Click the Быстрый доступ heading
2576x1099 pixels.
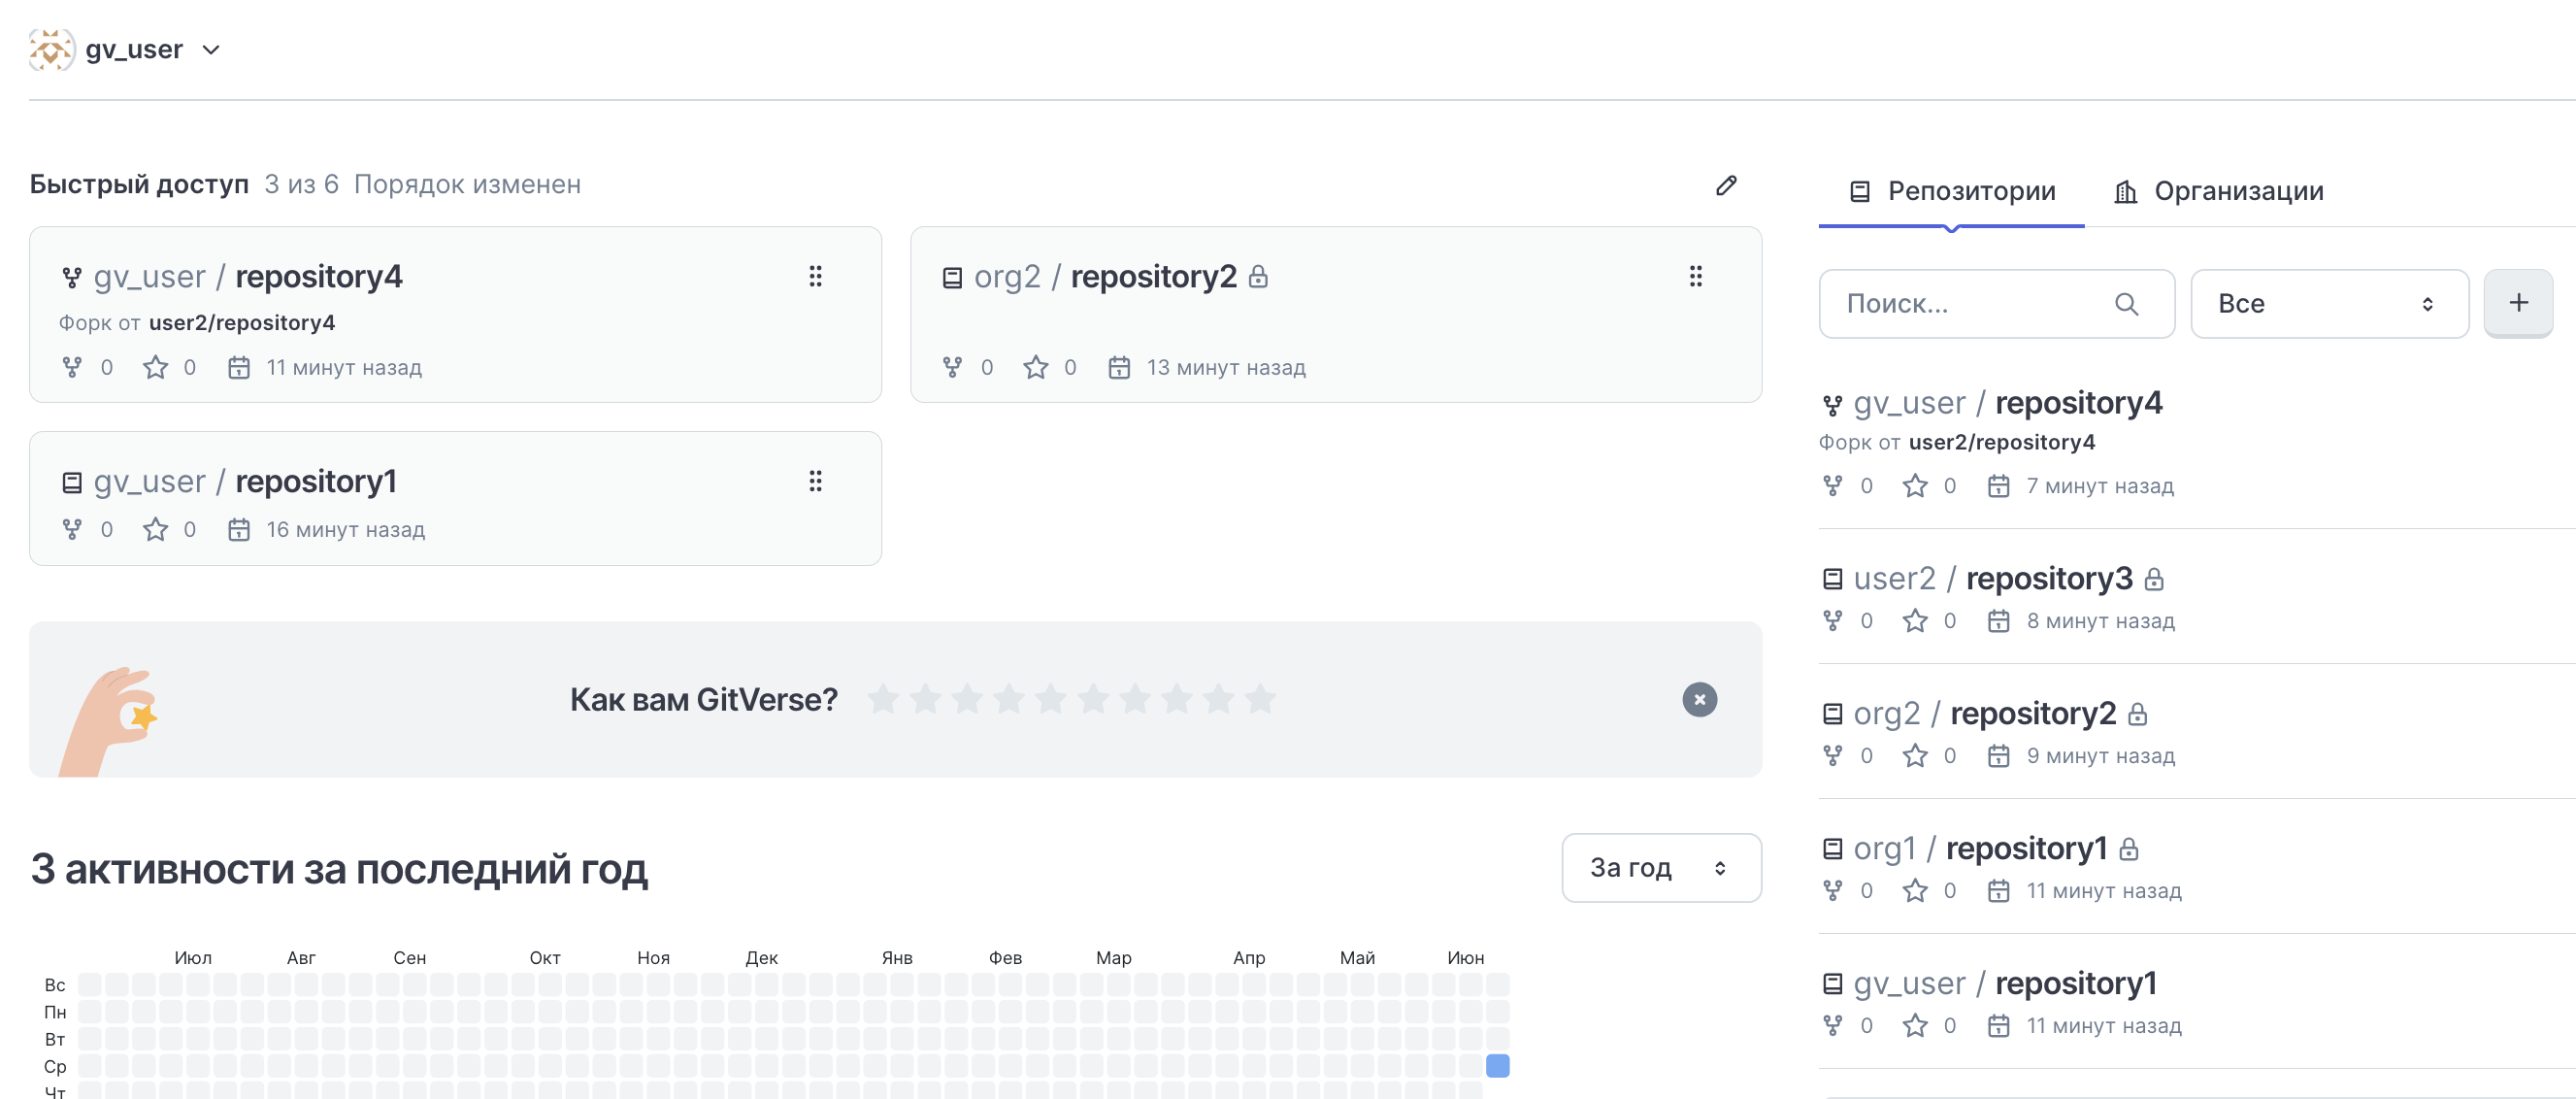139,184
